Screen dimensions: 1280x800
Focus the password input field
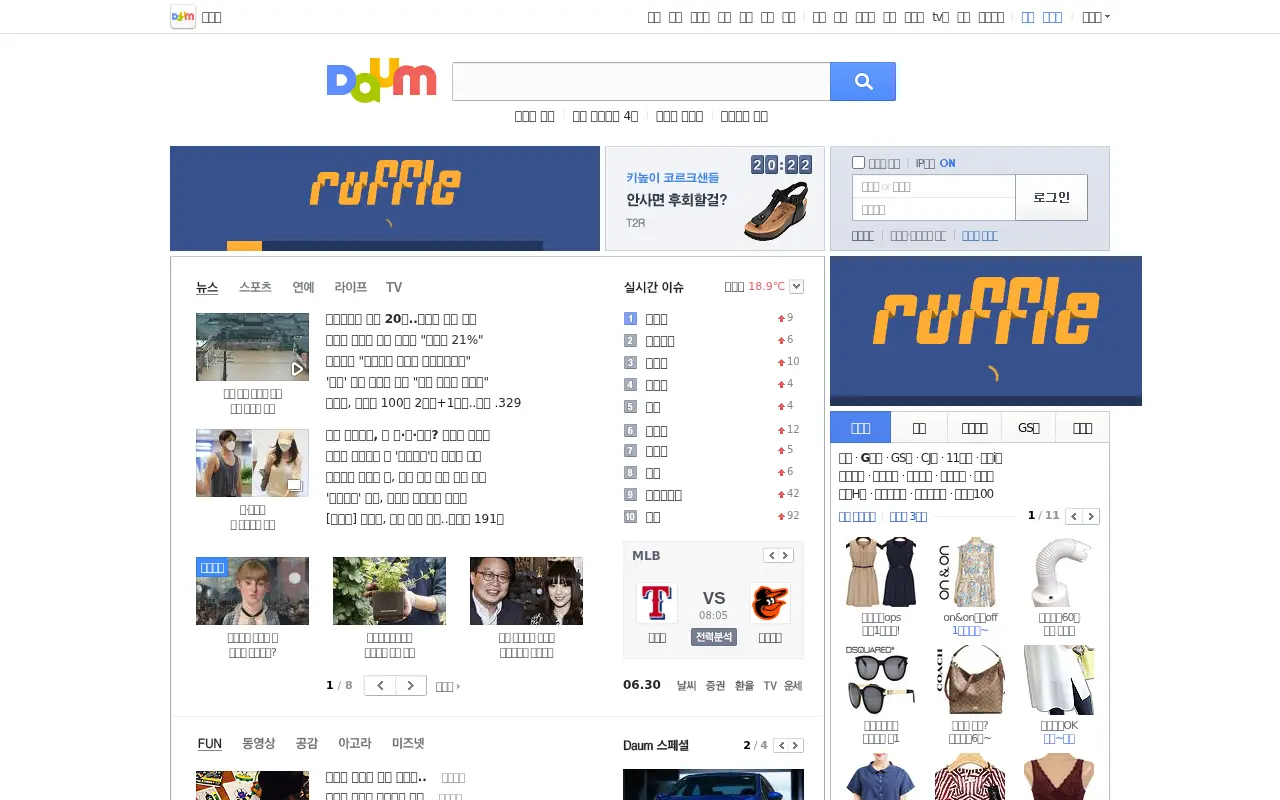934,210
